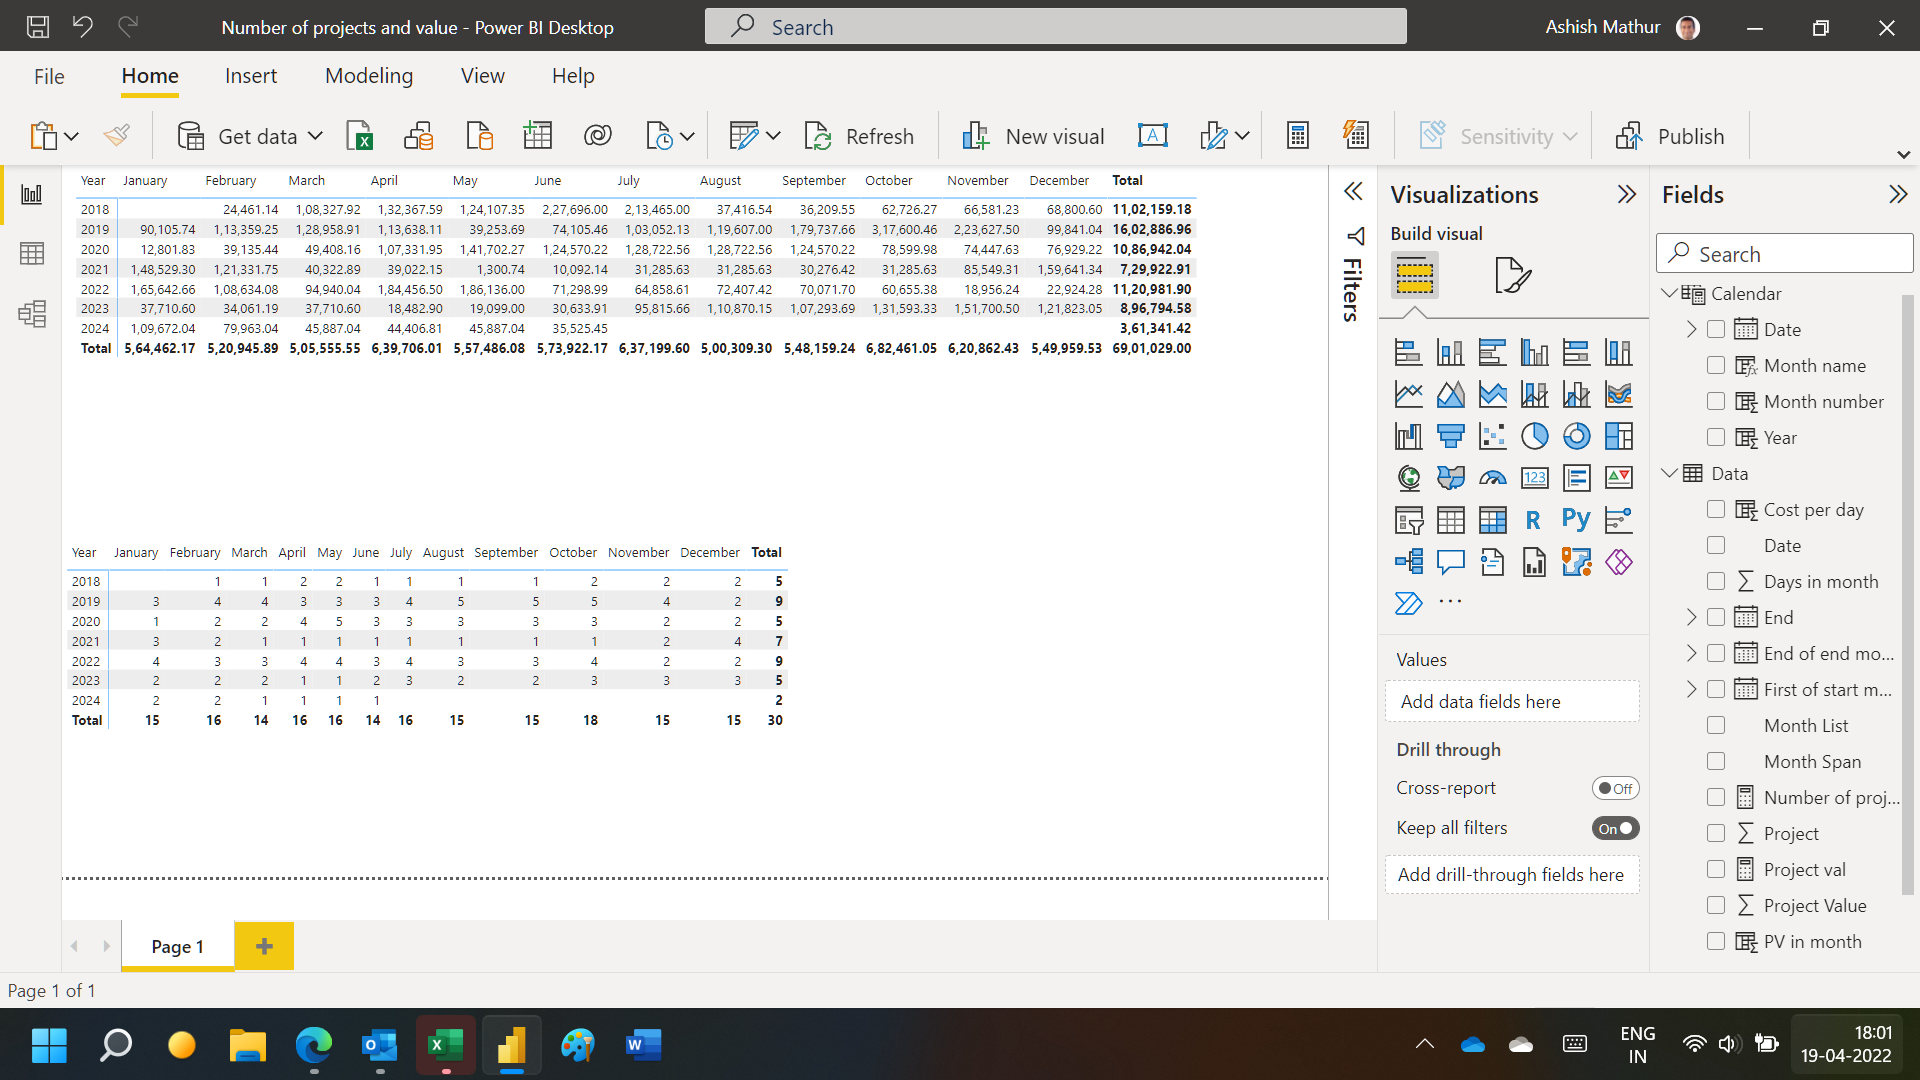Tick the Days in month checkbox
The image size is (1920, 1080).
click(x=1716, y=582)
